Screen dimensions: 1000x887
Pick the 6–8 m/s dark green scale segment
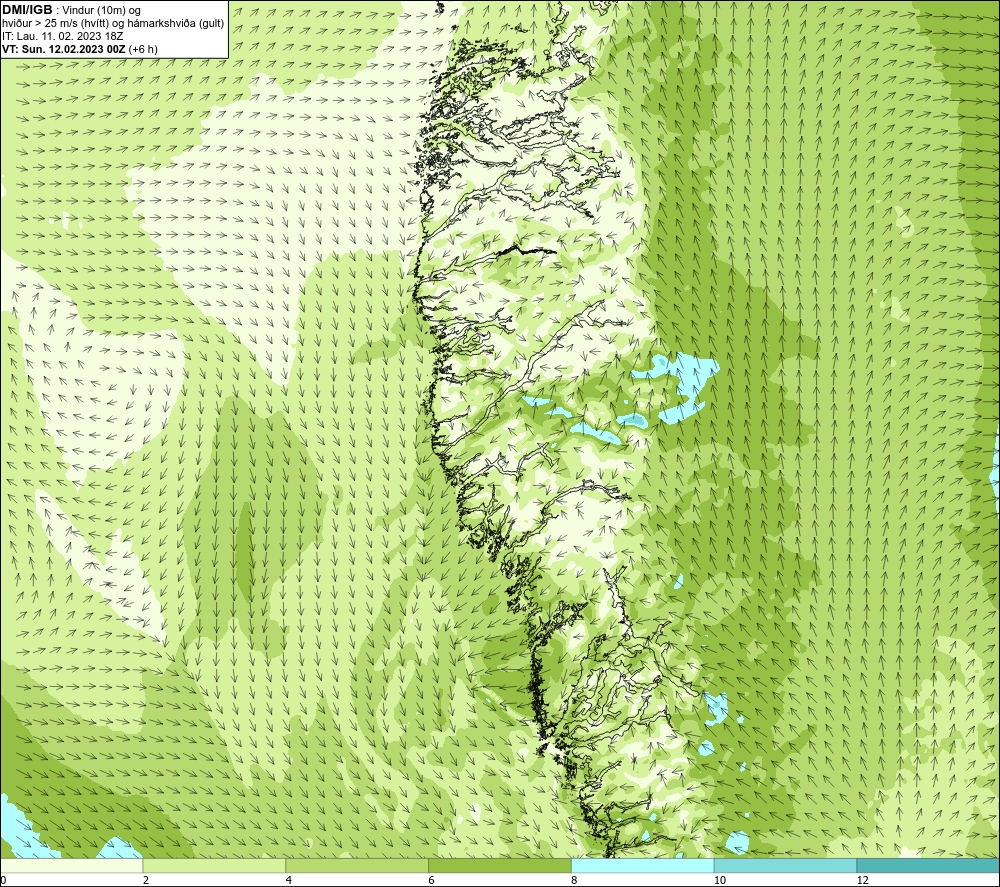click(500, 866)
